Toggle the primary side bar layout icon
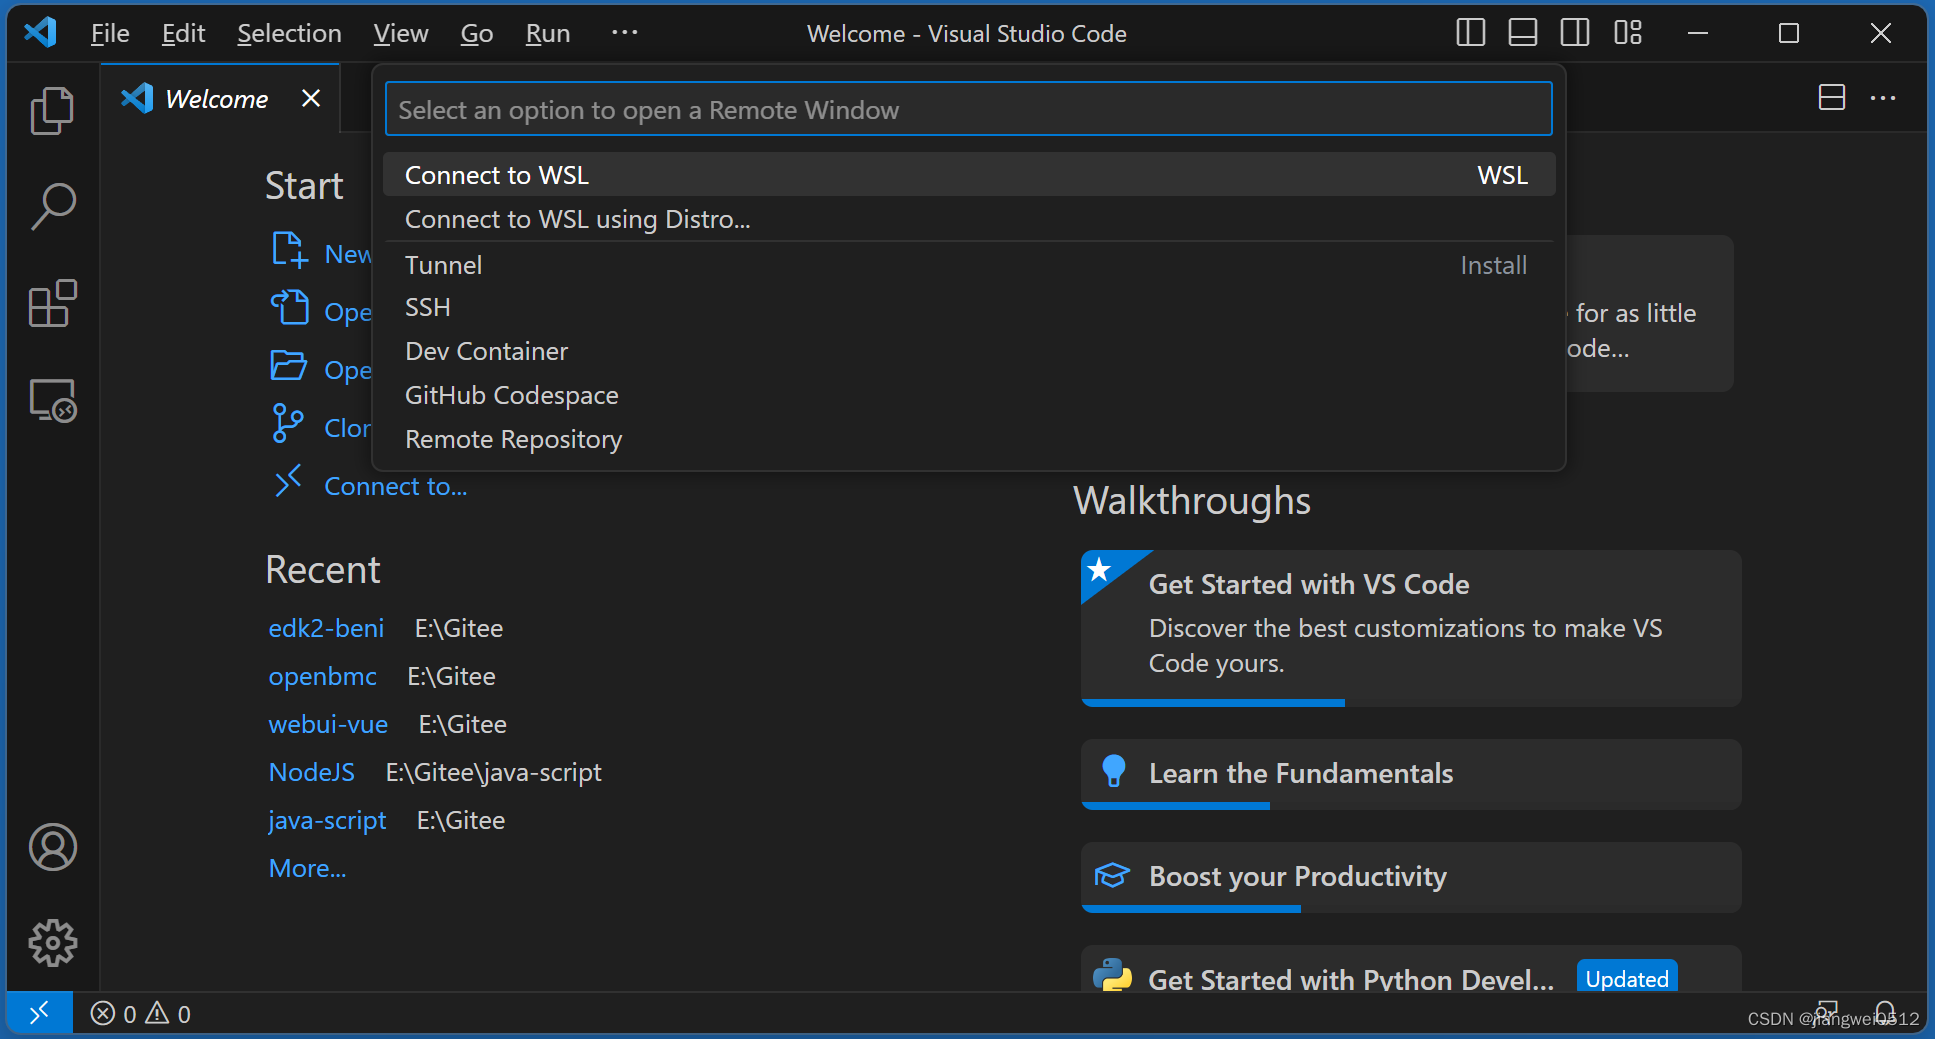Screen dimensions: 1935x1039 coord(1470,33)
